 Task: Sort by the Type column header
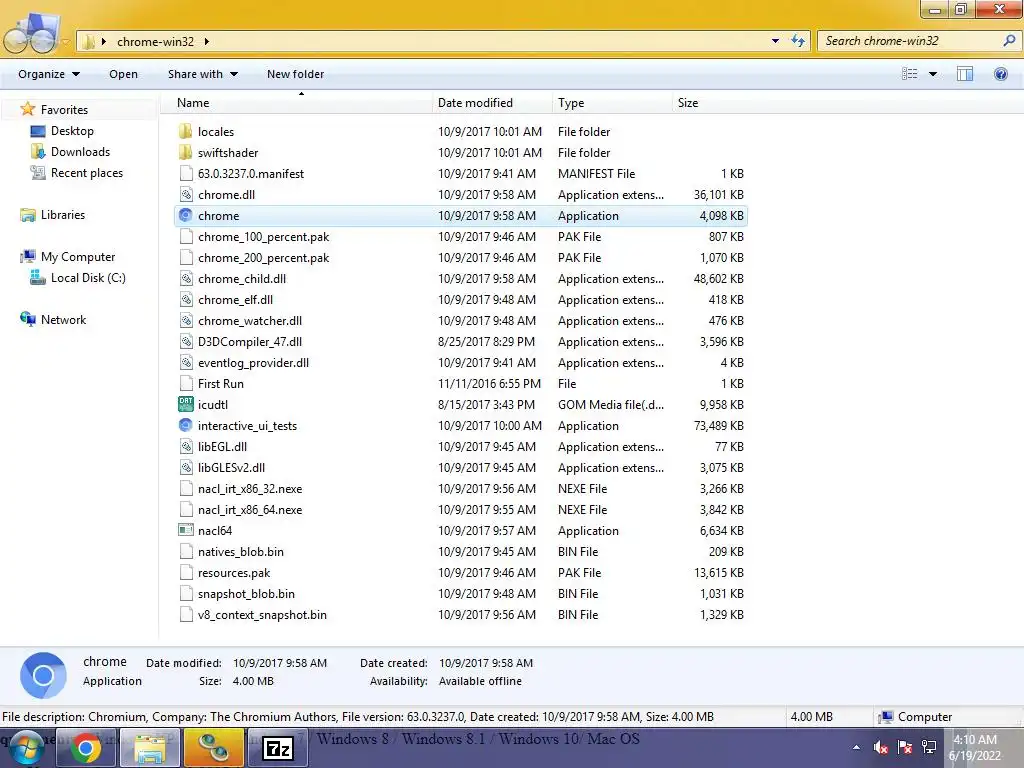point(612,103)
